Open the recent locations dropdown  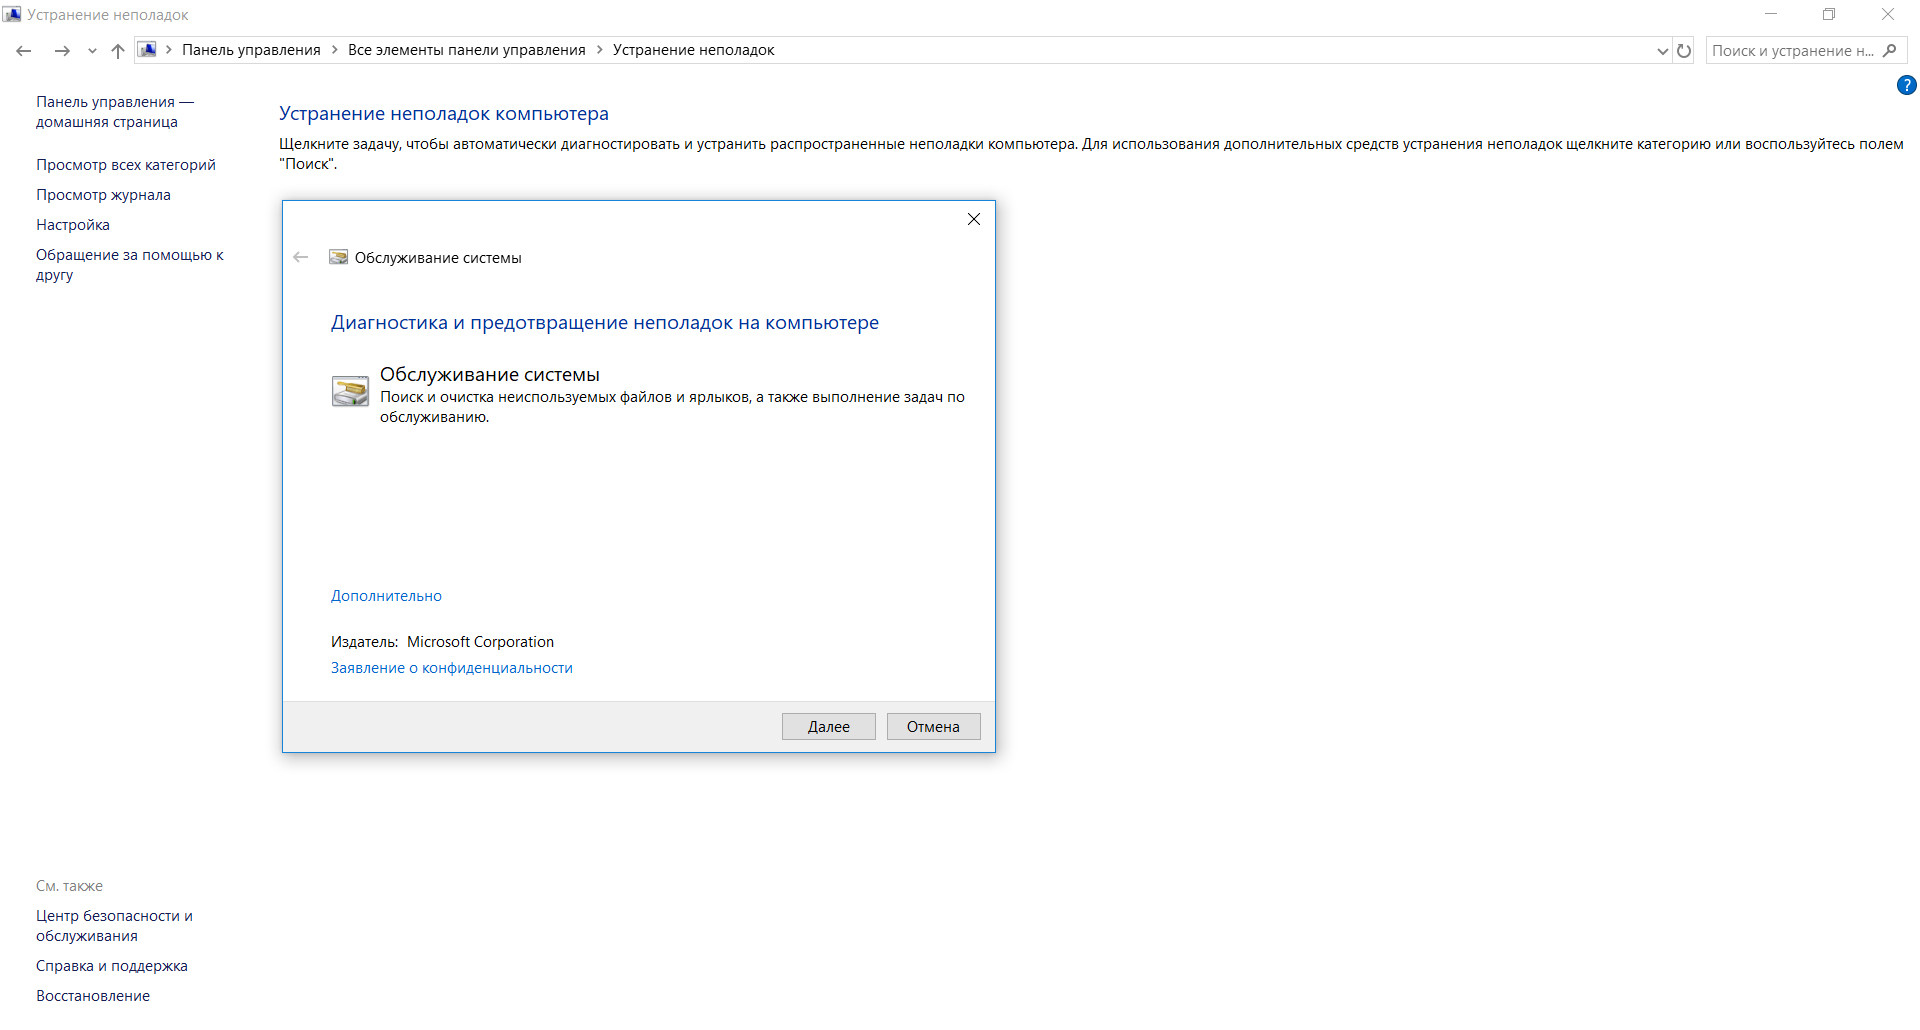[92, 51]
